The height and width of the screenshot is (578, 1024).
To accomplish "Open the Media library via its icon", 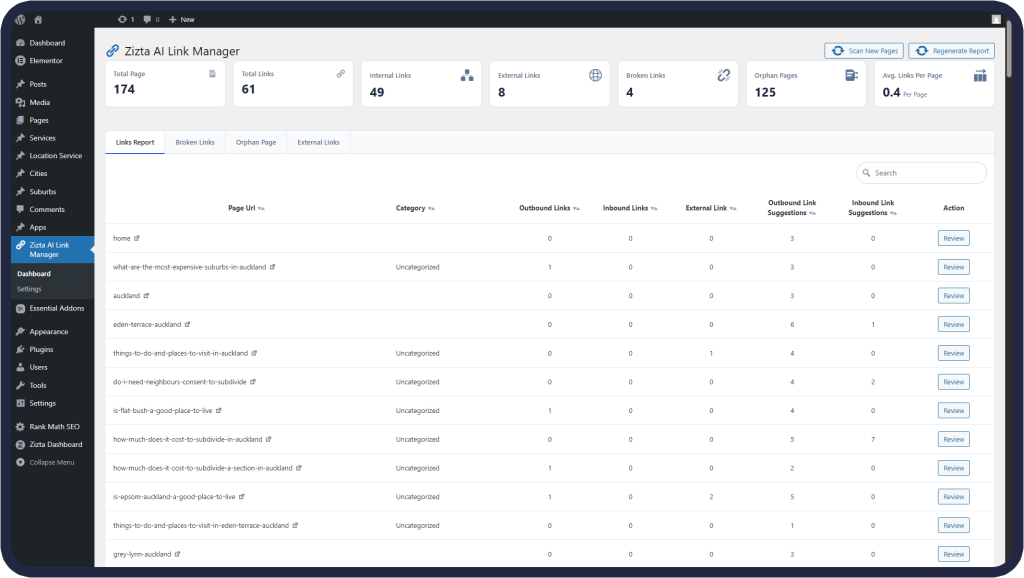I will point(22,102).
